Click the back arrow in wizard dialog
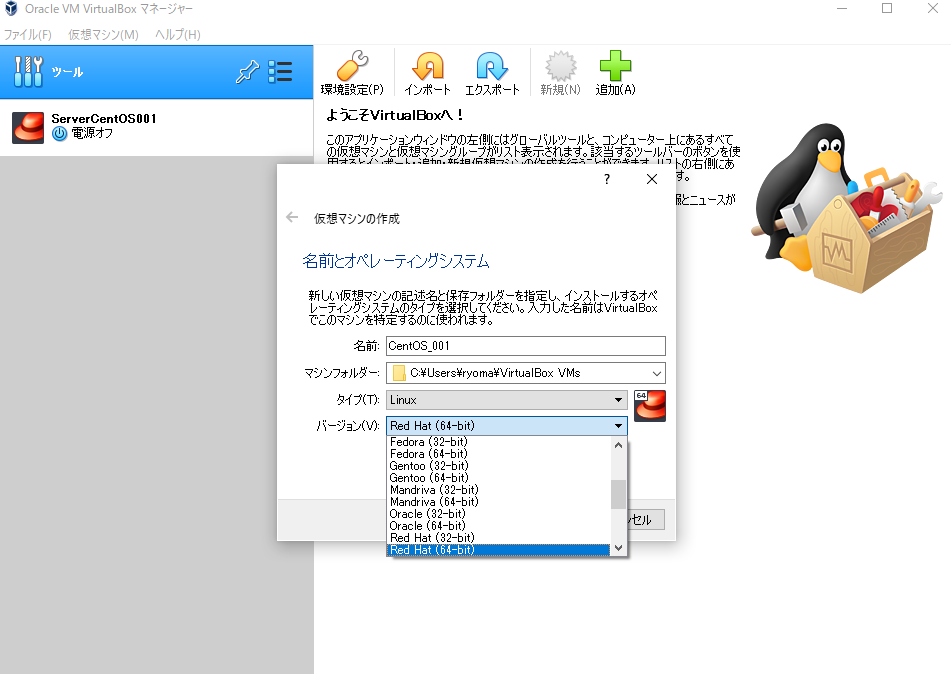951x674 pixels. (x=292, y=217)
